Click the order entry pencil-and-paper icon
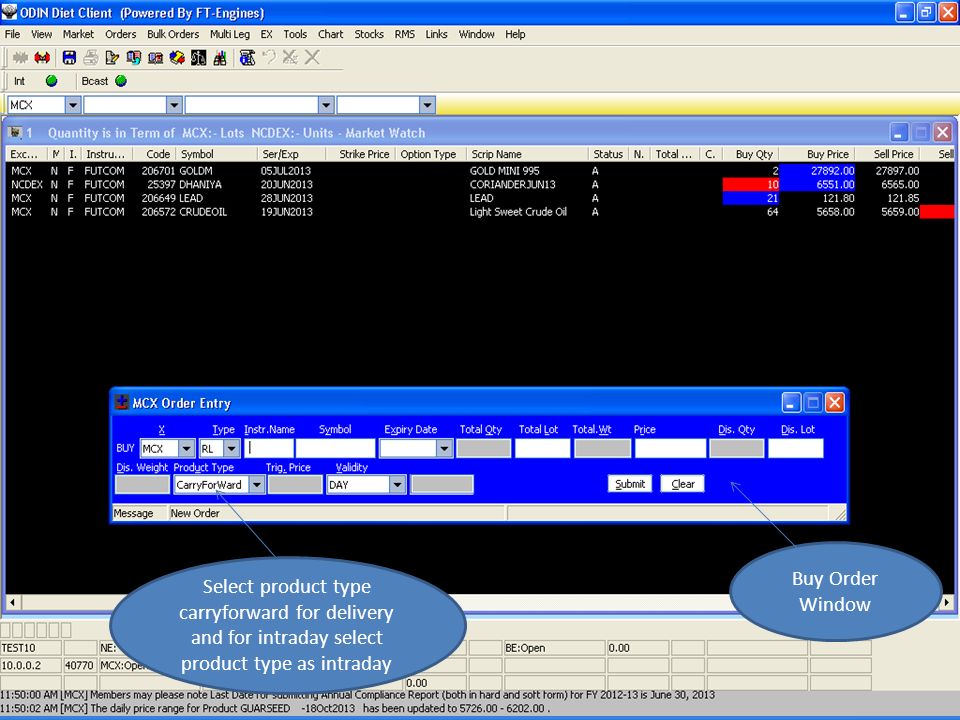 point(112,58)
